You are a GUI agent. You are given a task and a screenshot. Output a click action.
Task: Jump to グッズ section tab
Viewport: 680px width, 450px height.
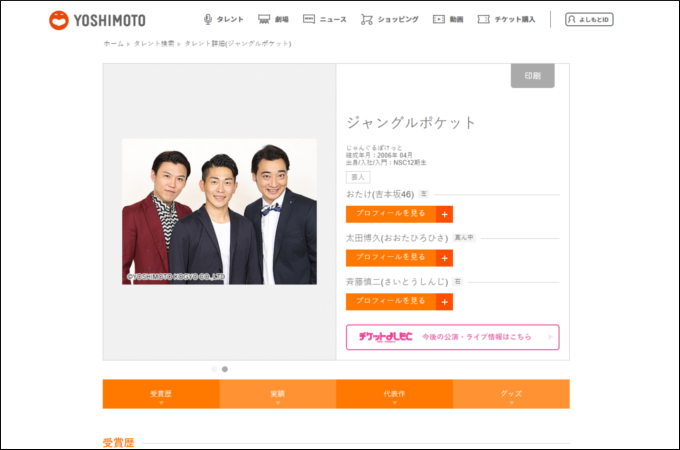point(511,394)
